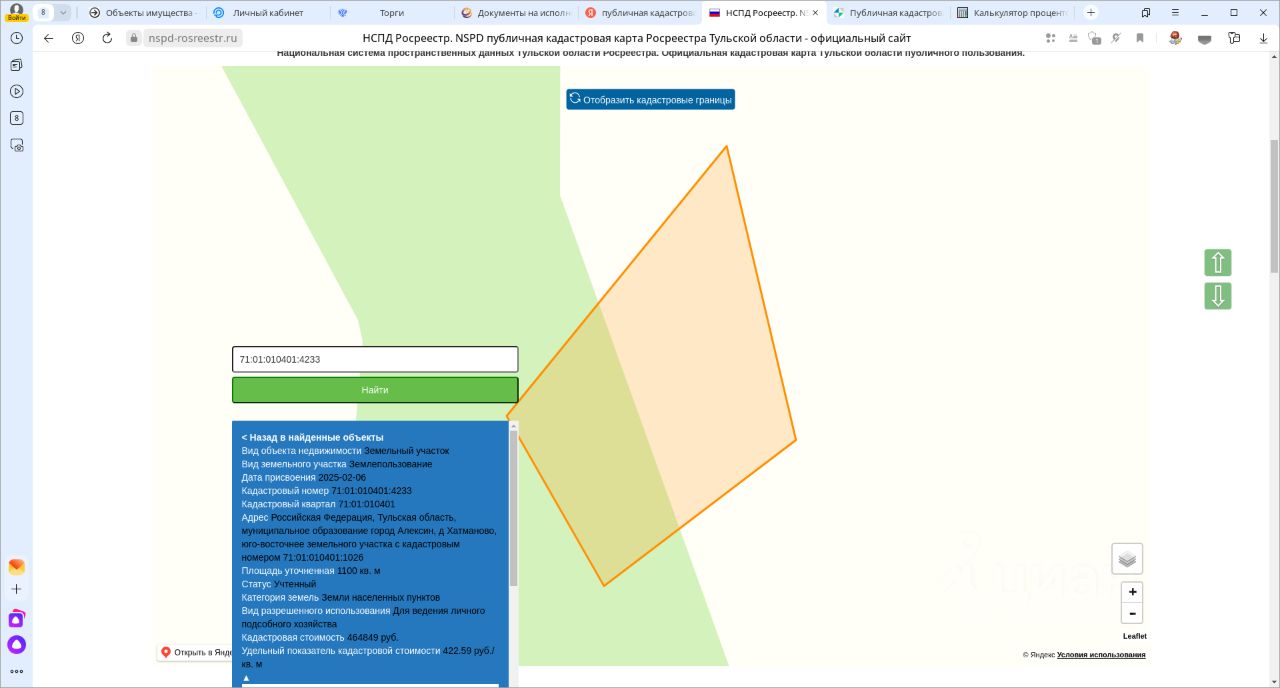1280x688 pixels.
Task: Expand the tab list dropdown arrow
Action: [x=63, y=12]
